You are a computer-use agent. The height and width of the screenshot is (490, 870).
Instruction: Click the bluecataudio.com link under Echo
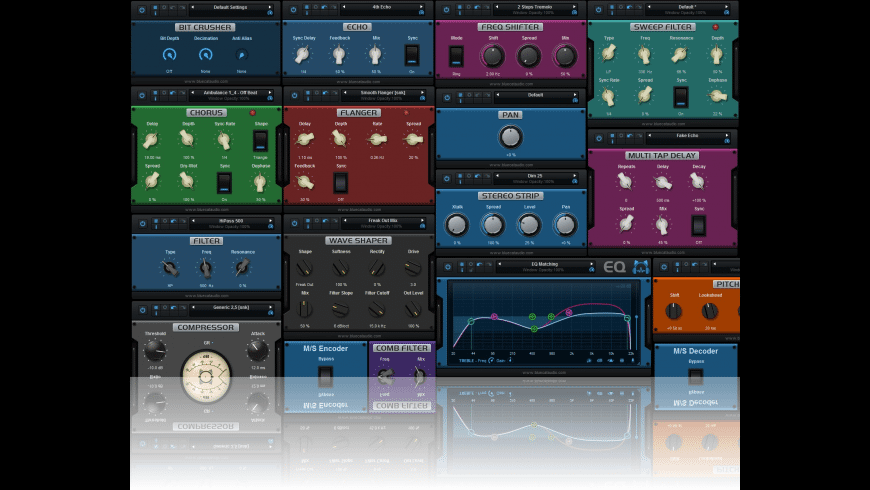point(358,82)
